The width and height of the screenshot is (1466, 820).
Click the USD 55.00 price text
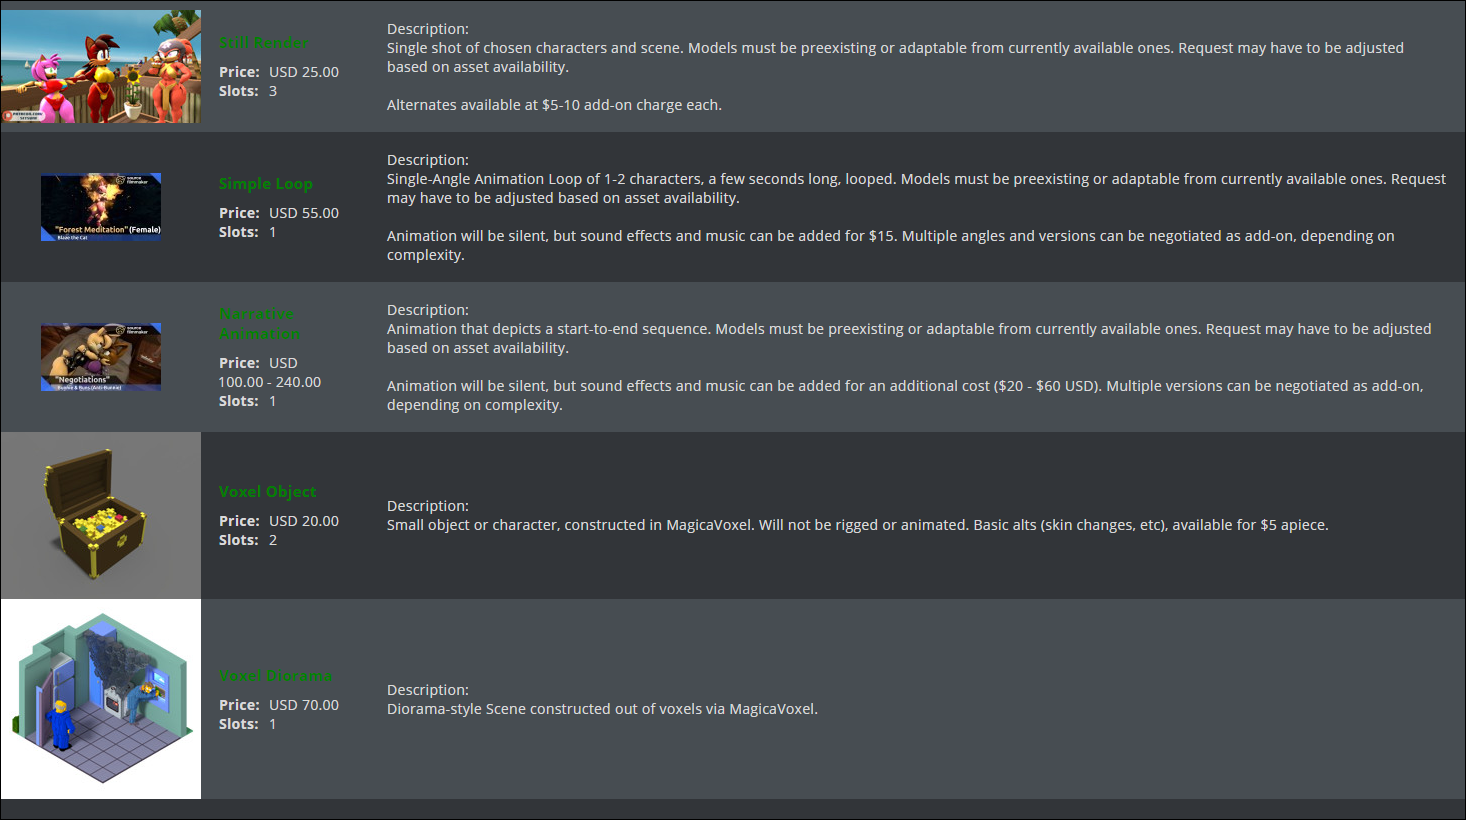click(x=304, y=213)
